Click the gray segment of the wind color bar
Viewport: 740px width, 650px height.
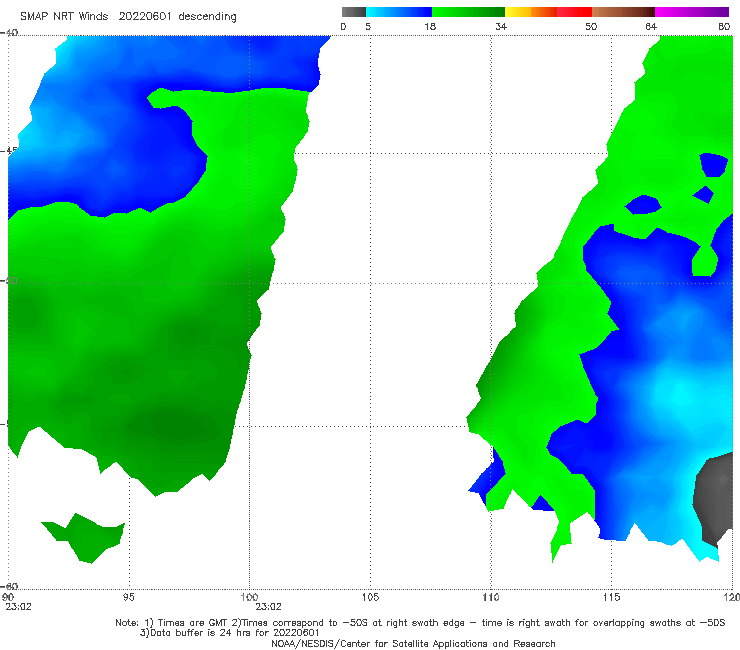pyautogui.click(x=353, y=12)
